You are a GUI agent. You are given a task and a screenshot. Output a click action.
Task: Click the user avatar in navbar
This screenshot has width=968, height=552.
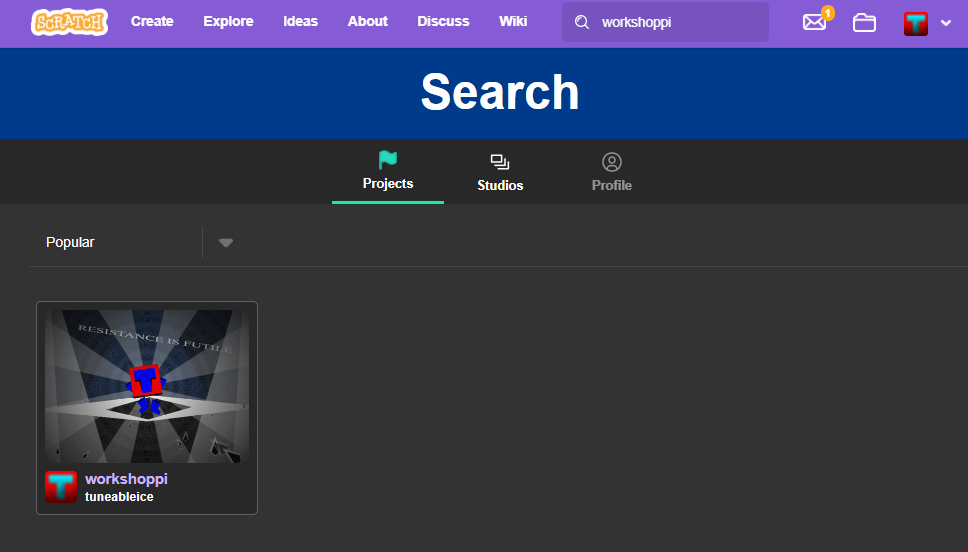(x=916, y=23)
